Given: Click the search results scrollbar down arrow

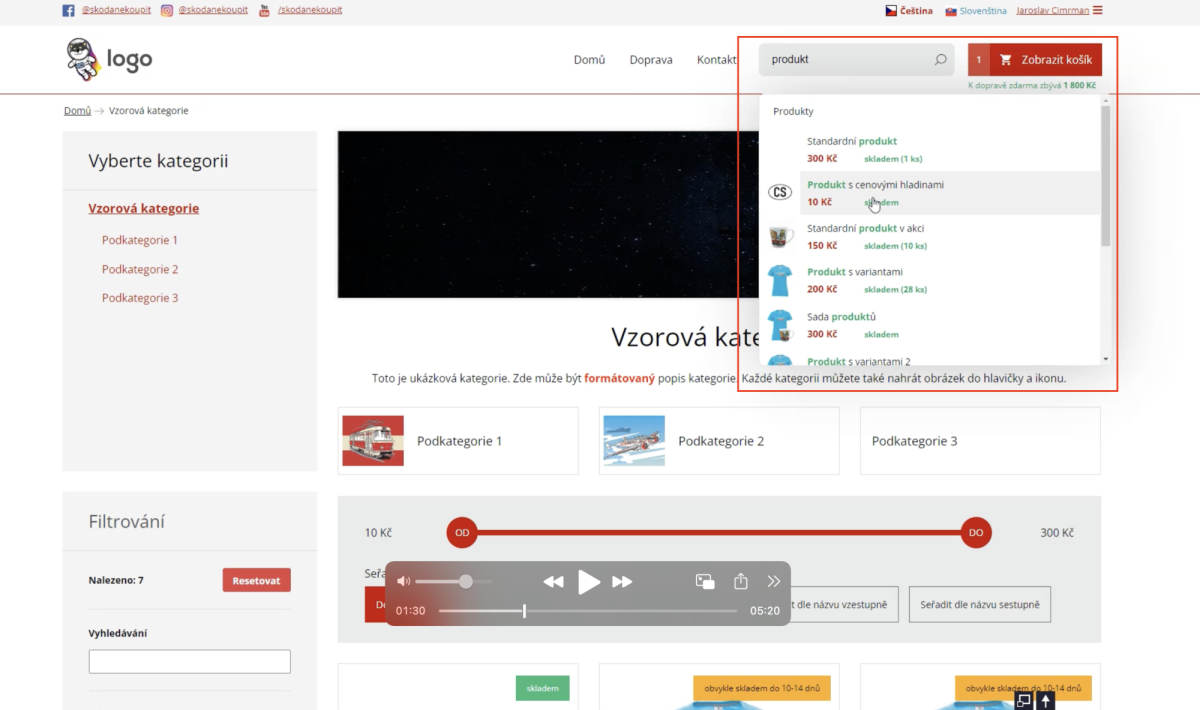Looking at the screenshot, I should (x=1105, y=358).
